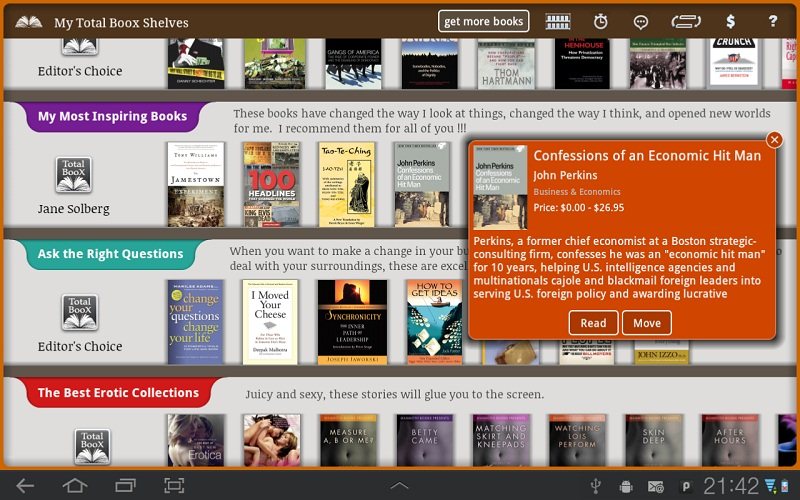This screenshot has height=500, width=800.
Task: Click the stopwatch timer icon
Action: (600, 21)
